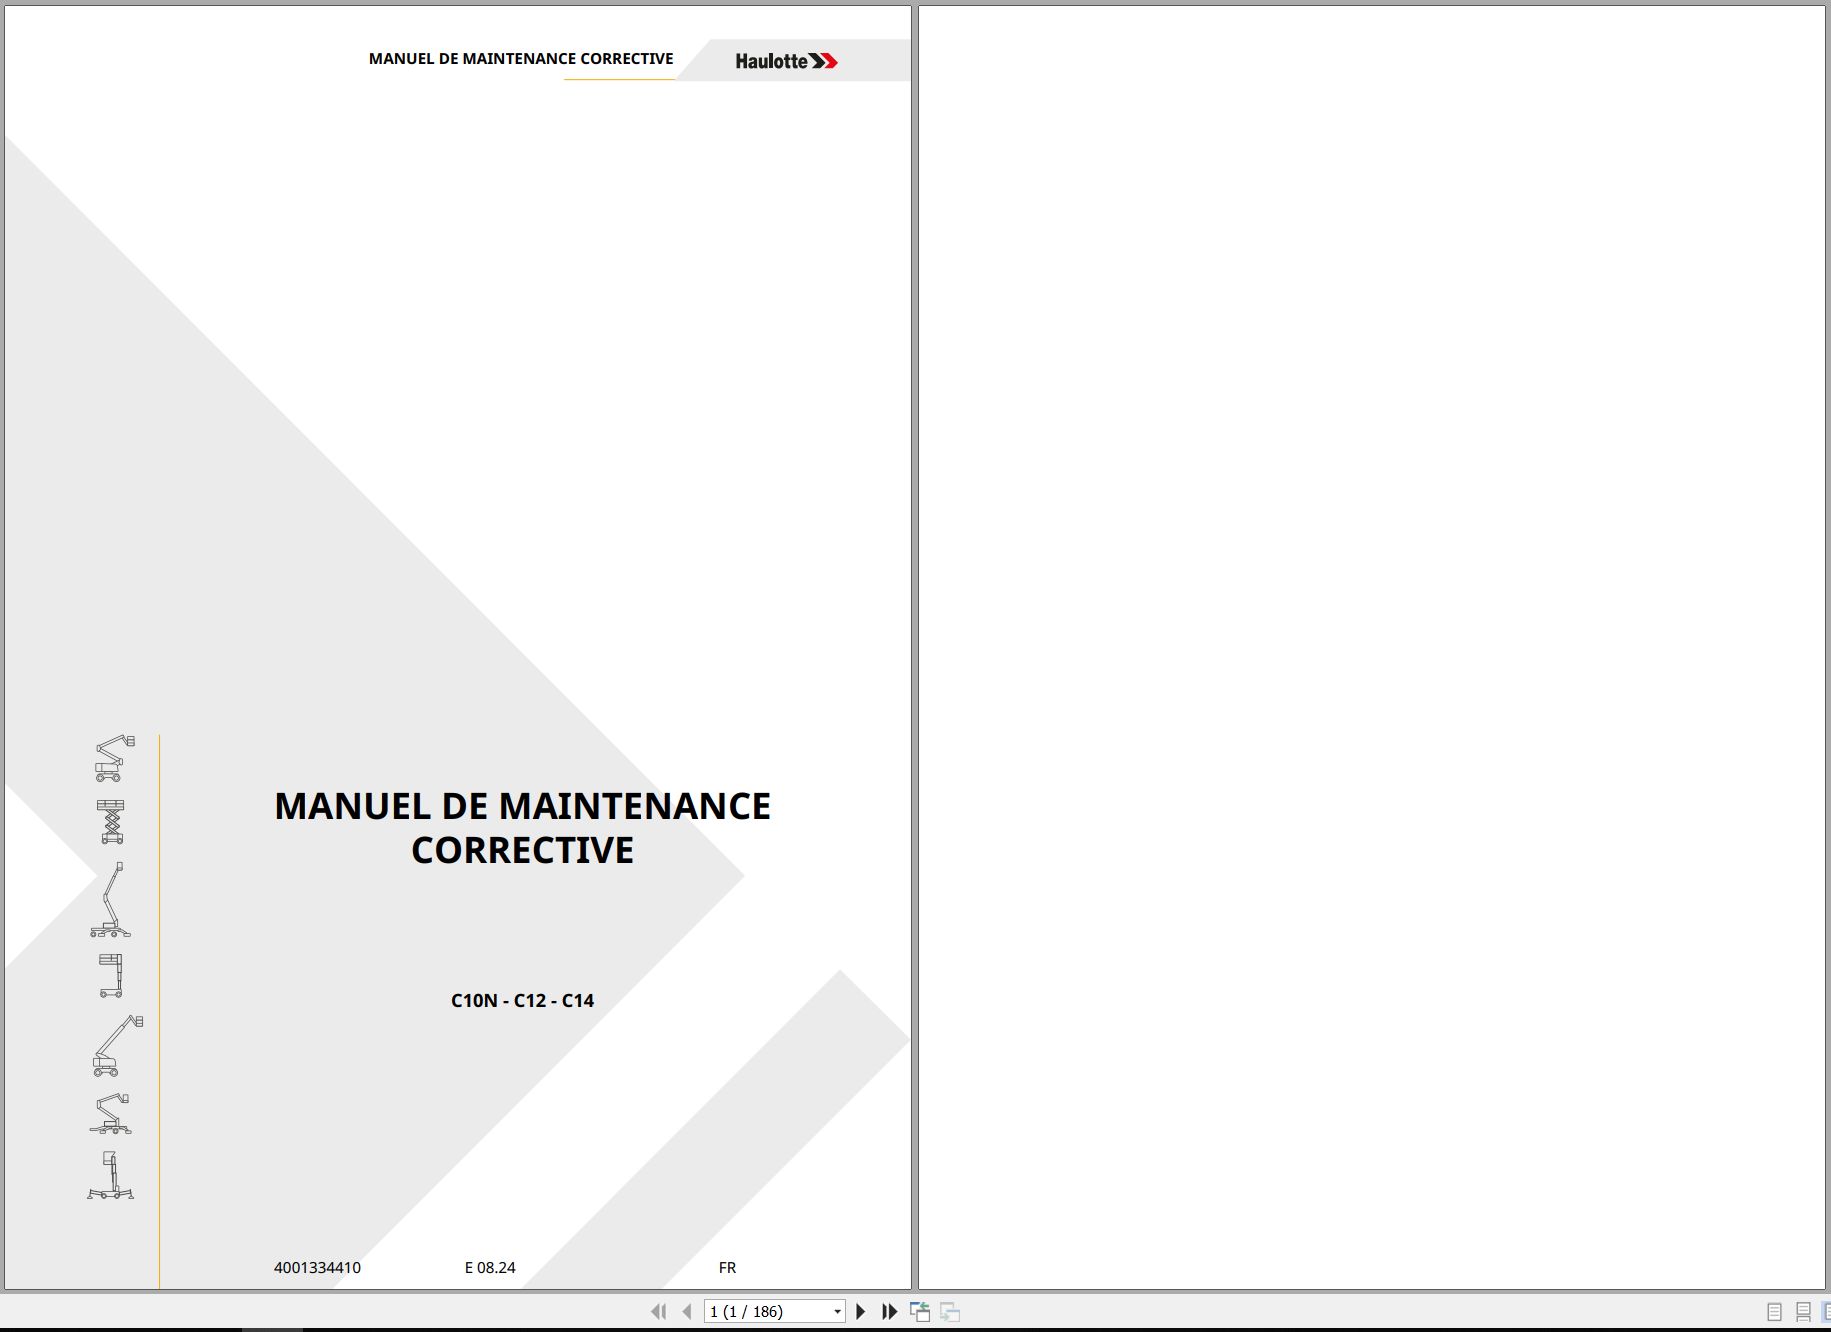Open the page number dropdown
The image size is (1831, 1332).
pyautogui.click(x=837, y=1312)
